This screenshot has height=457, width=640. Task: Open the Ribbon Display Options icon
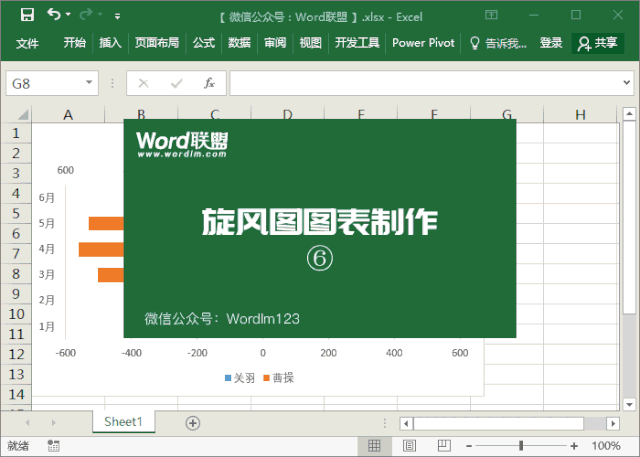[491, 15]
